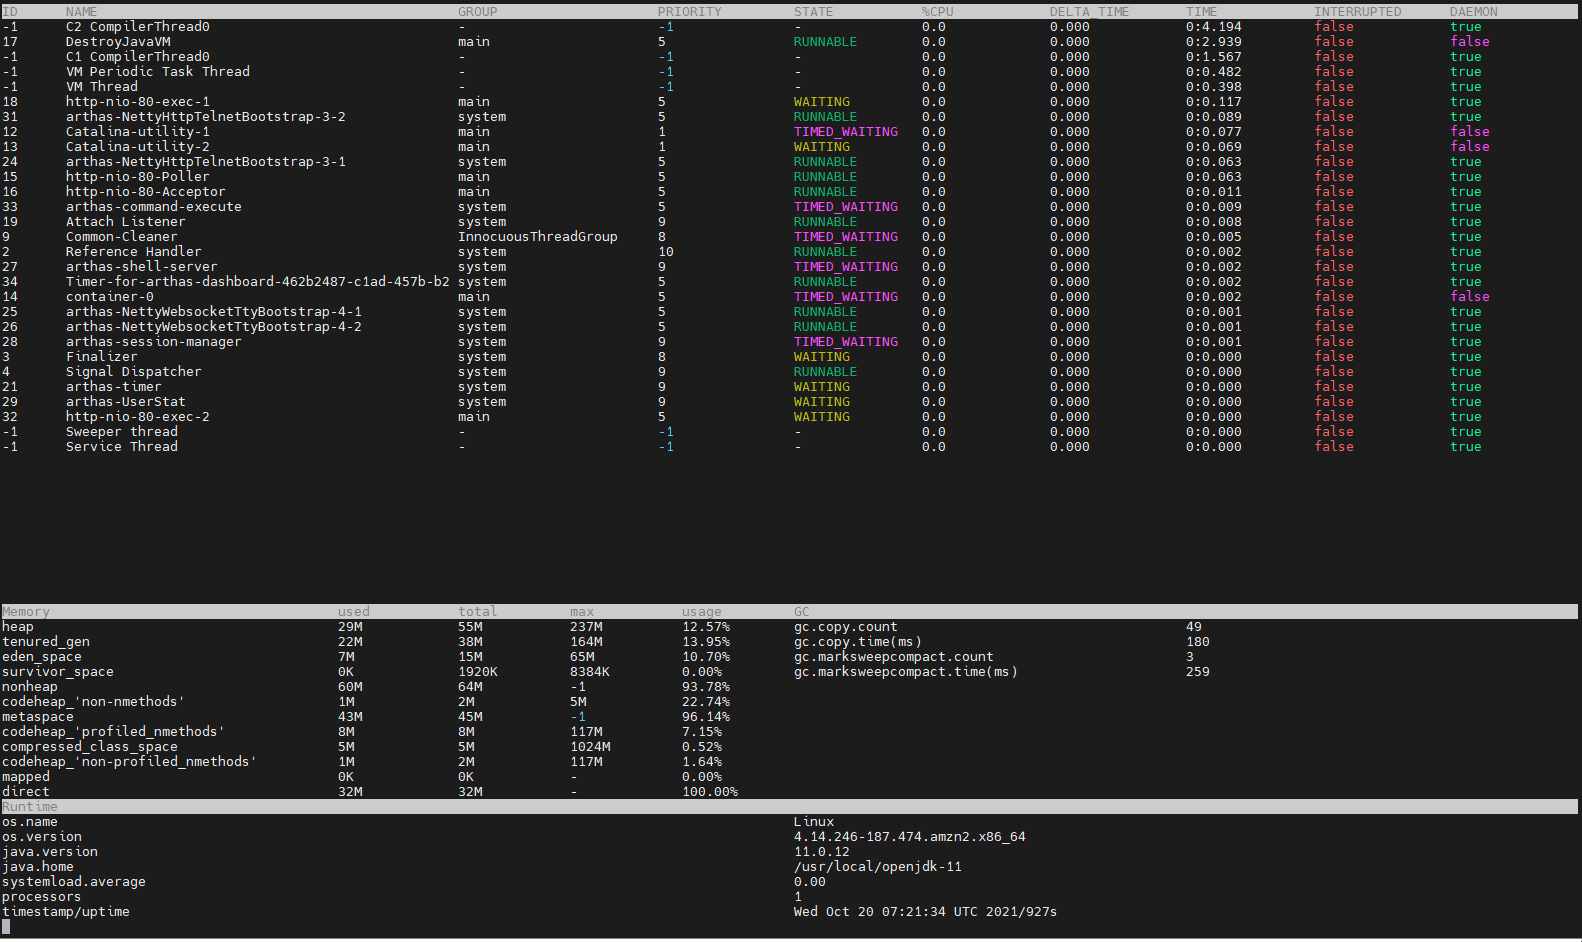
Task: Click the DELTA_TIME column header
Action: click(x=1090, y=12)
